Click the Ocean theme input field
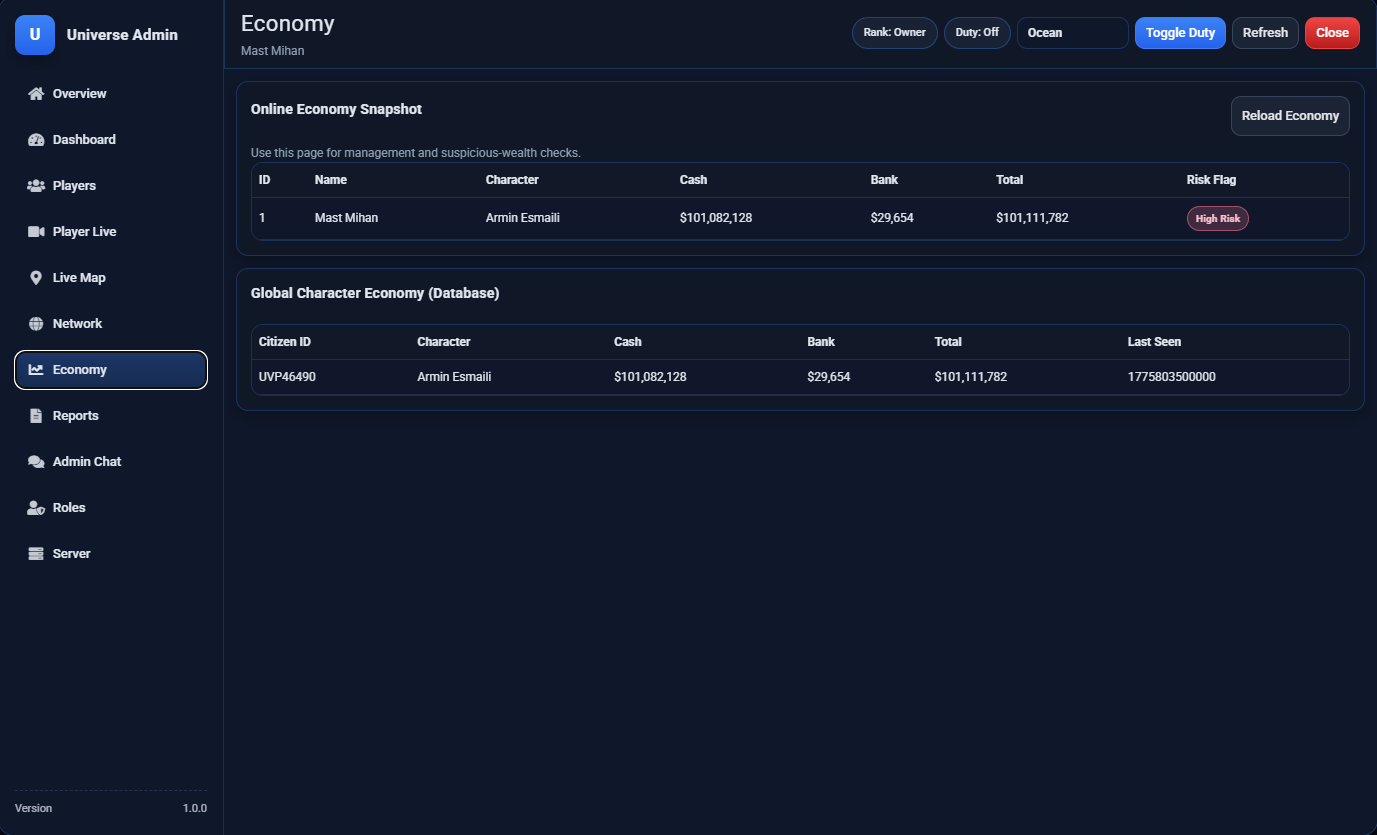Screen dimensions: 1377x835 pos(1073,33)
